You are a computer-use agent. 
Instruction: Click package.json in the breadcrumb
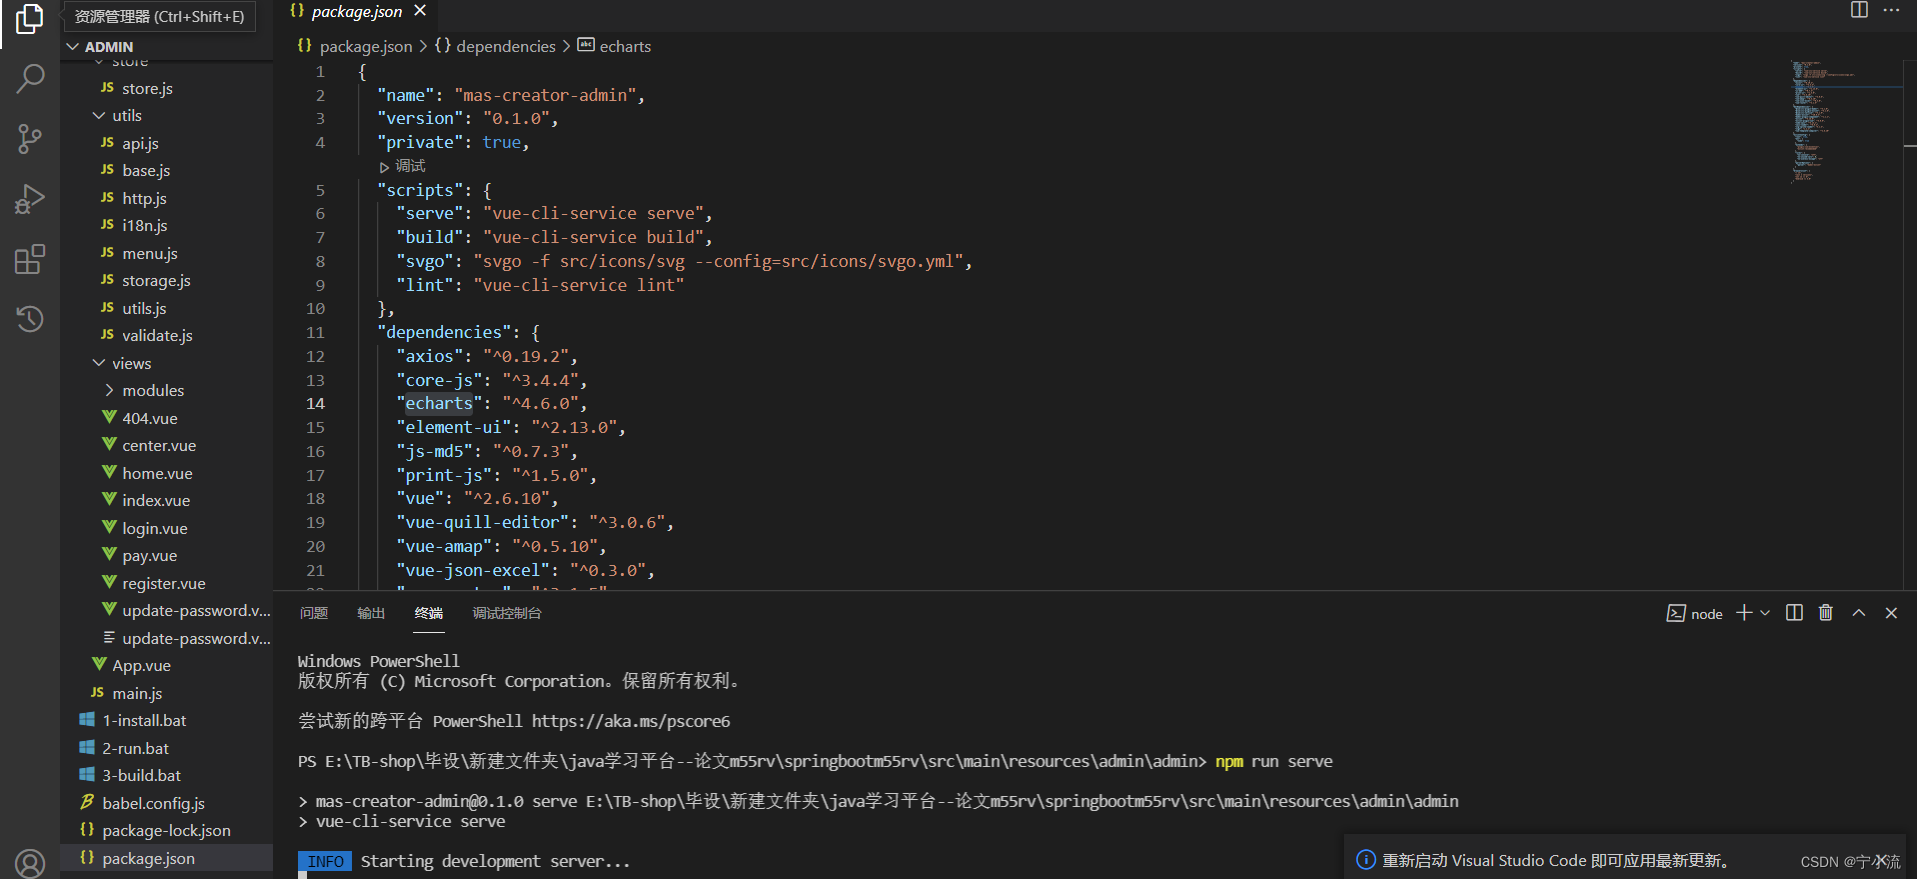[x=366, y=46]
